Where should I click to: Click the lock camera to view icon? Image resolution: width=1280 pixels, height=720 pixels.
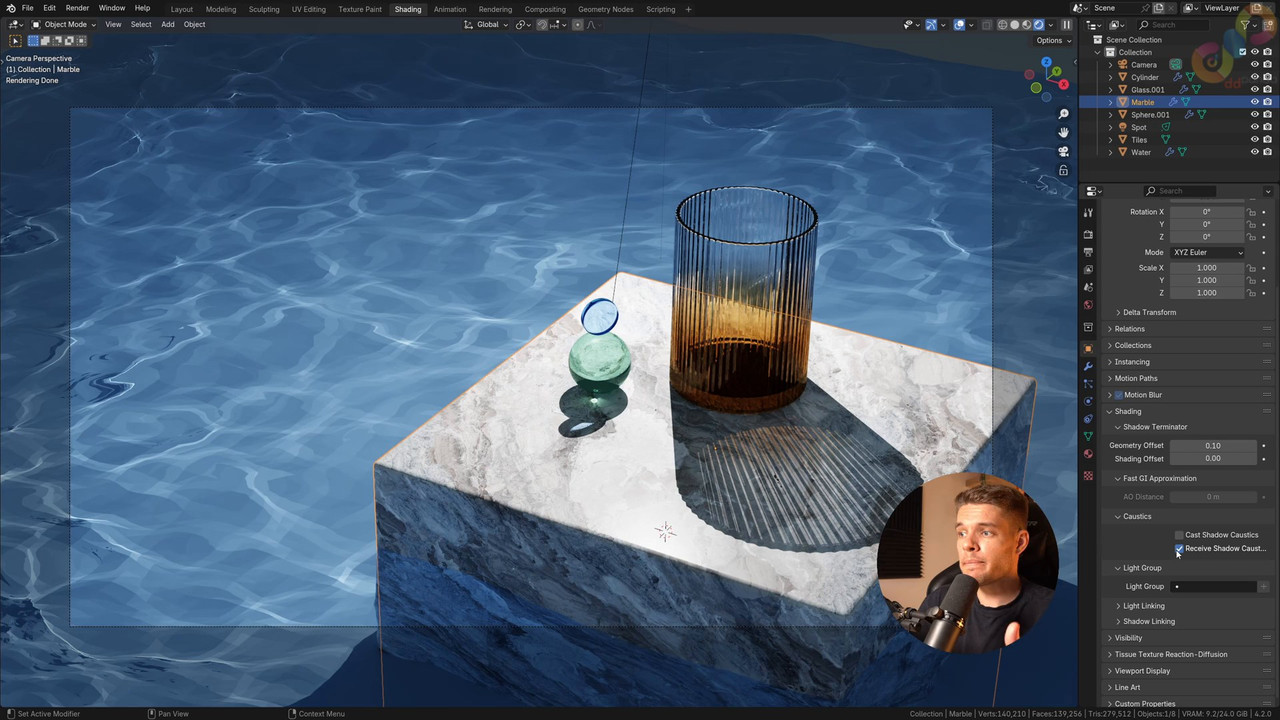(1064, 170)
